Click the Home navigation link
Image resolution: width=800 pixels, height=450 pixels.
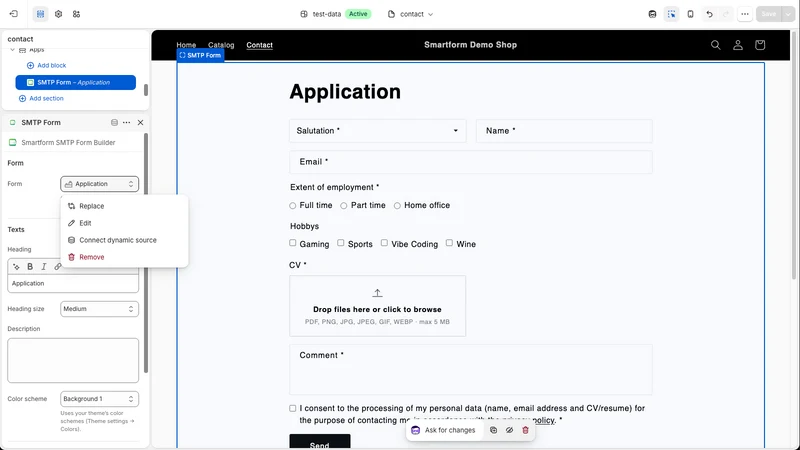click(186, 45)
